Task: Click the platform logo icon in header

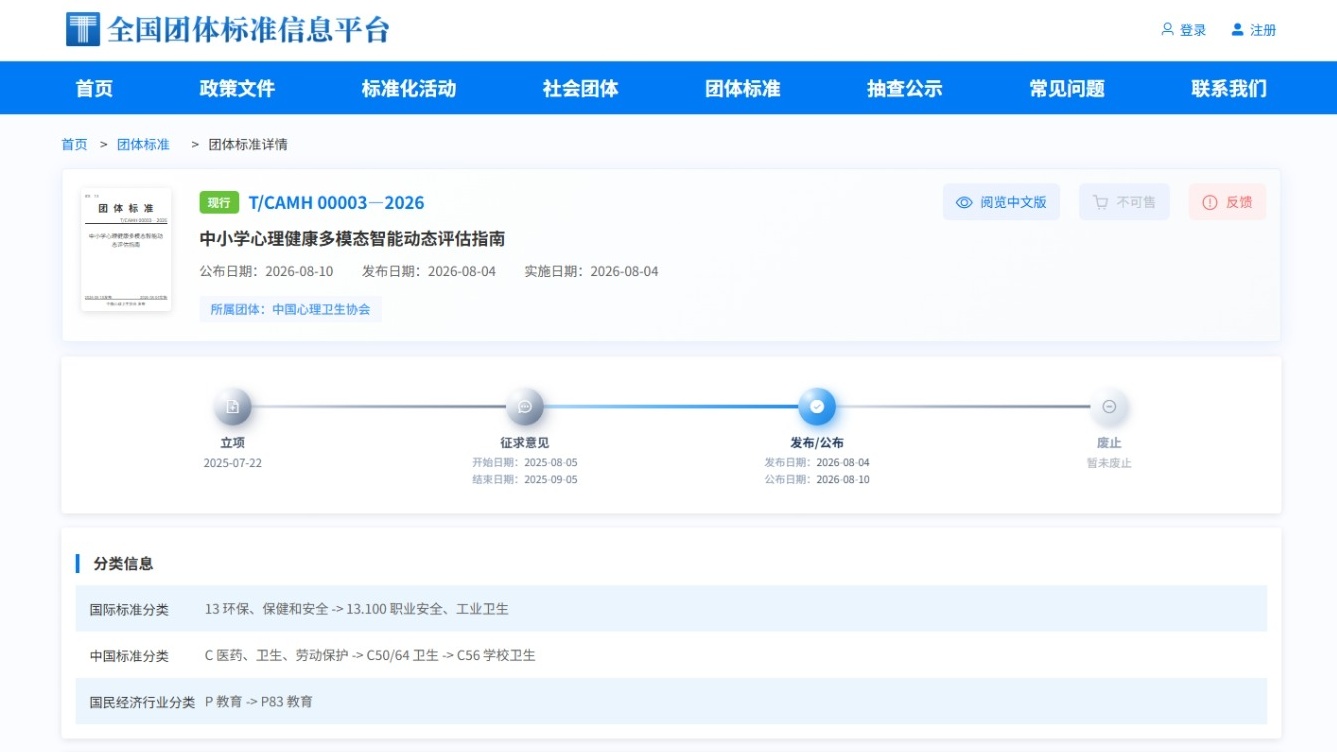Action: click(83, 29)
